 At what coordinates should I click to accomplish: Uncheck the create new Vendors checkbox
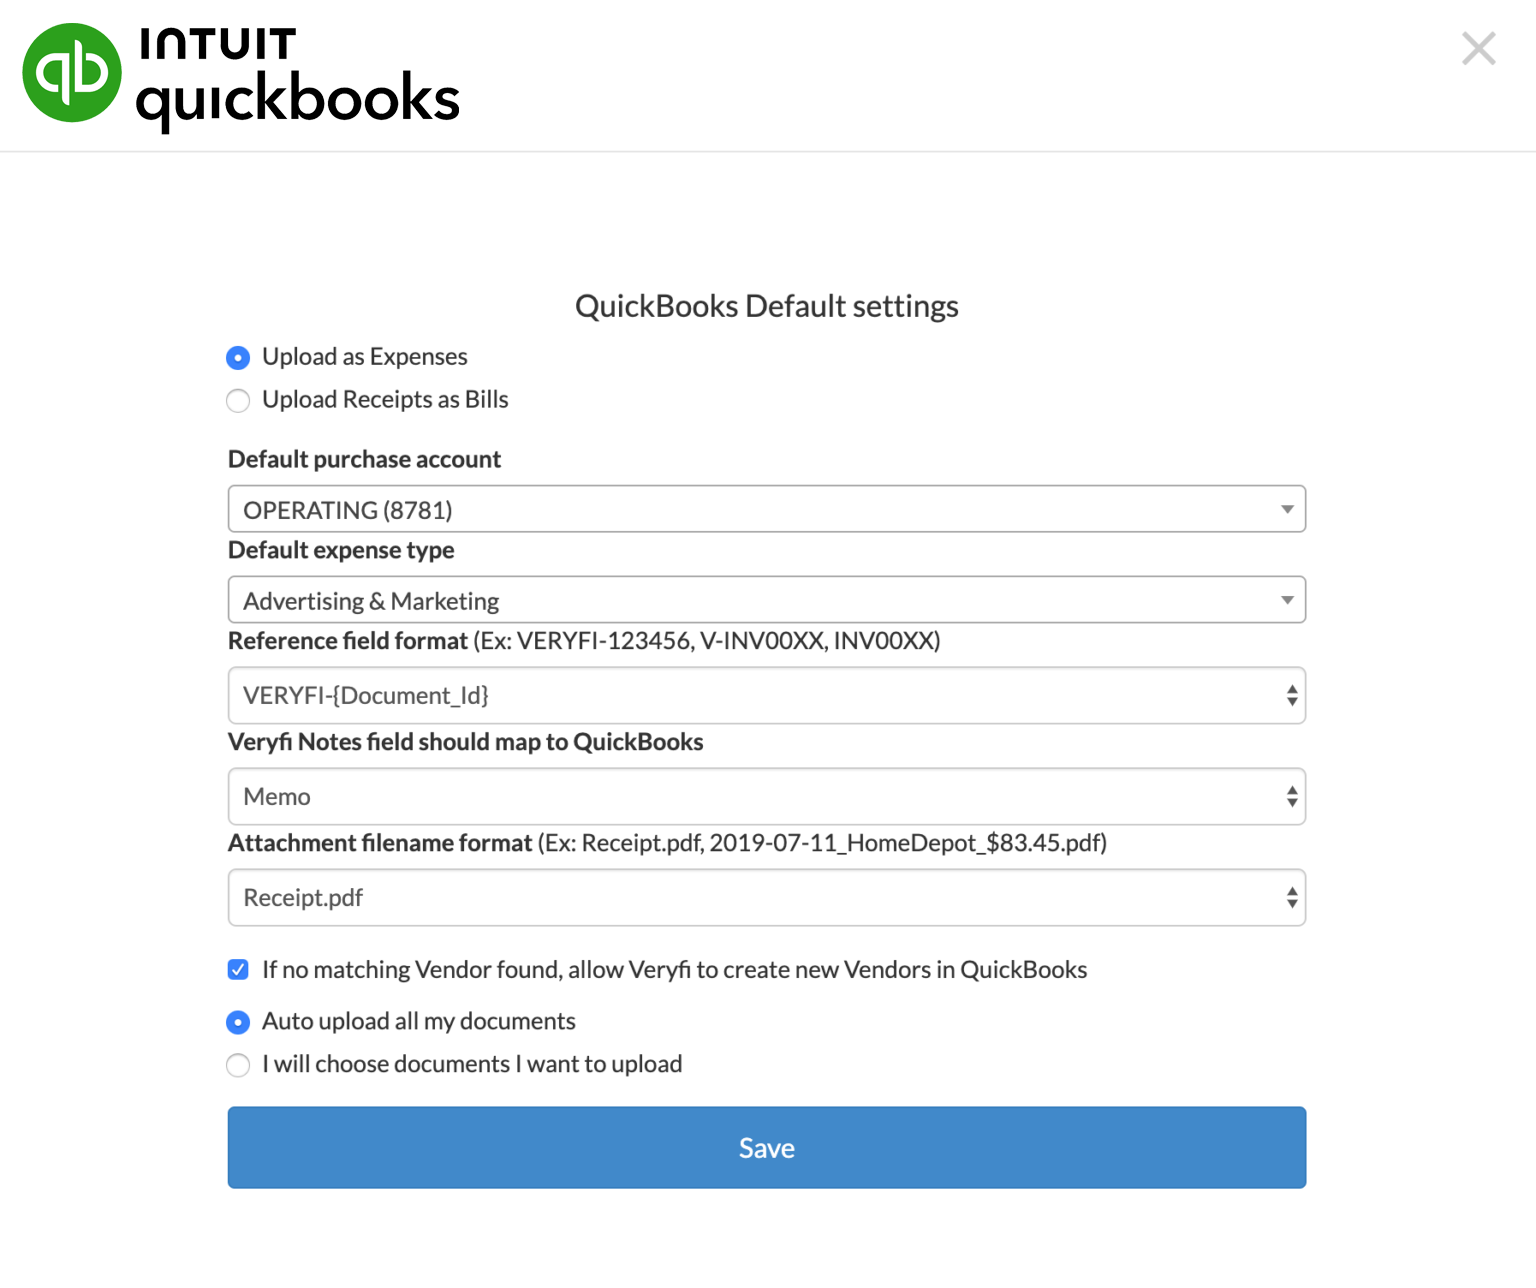238,969
